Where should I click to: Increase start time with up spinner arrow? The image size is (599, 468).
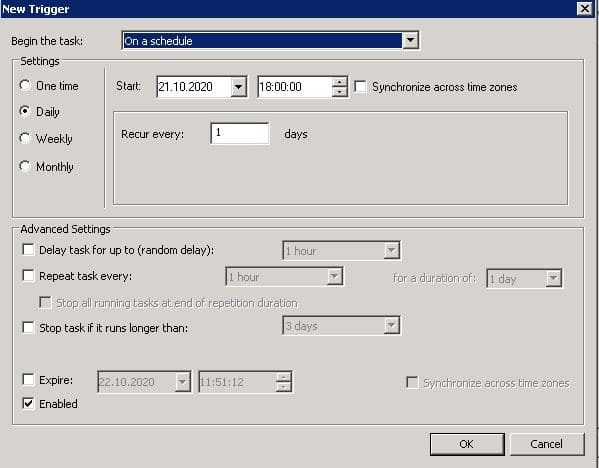[x=339, y=82]
